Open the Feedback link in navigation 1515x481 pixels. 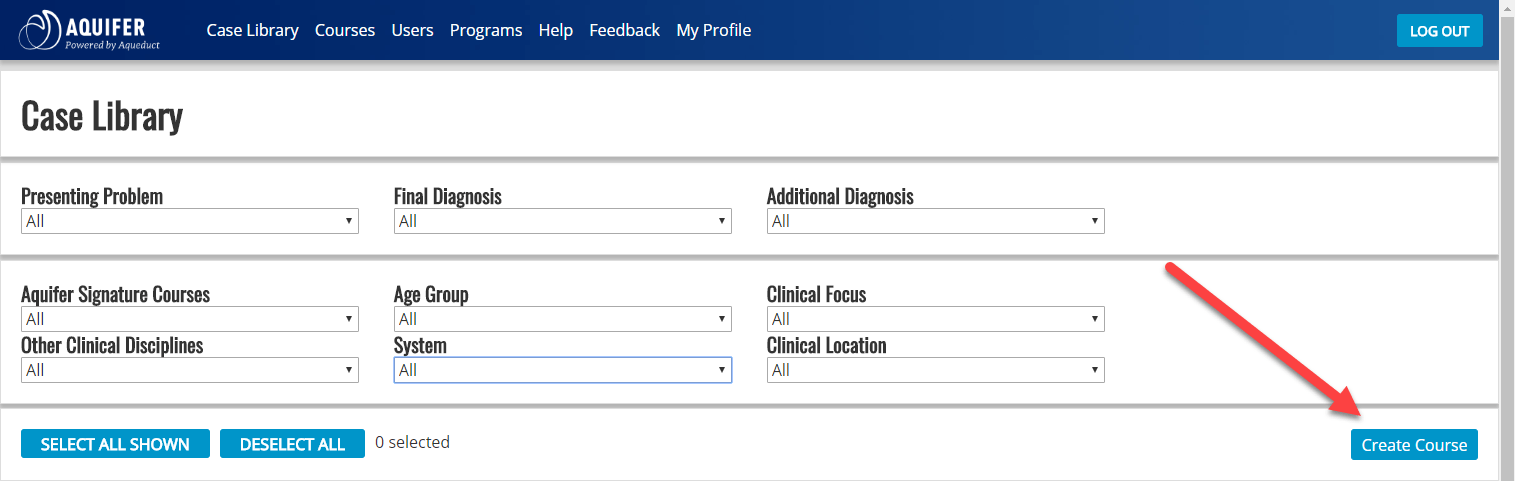(x=624, y=30)
